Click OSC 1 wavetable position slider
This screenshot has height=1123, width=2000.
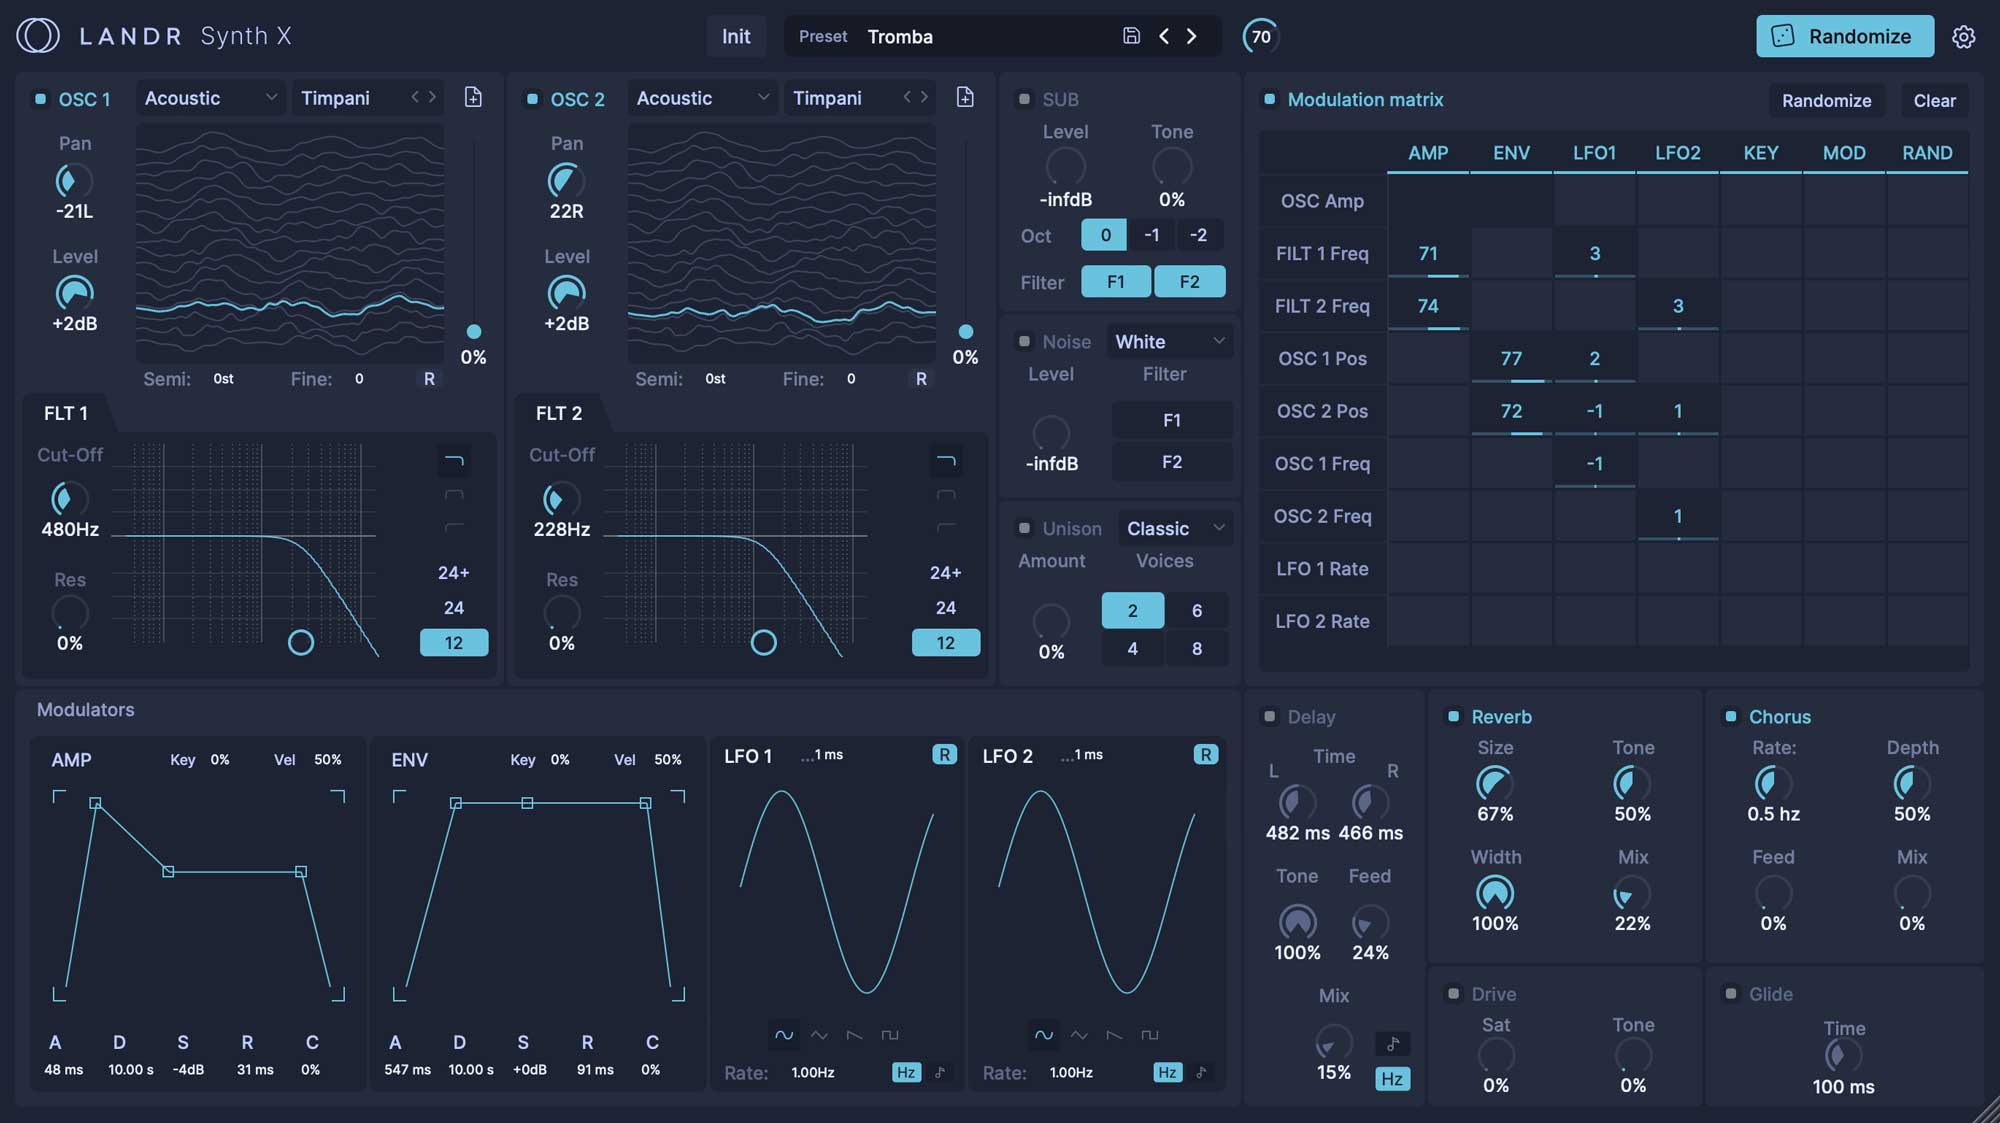pyautogui.click(x=474, y=331)
